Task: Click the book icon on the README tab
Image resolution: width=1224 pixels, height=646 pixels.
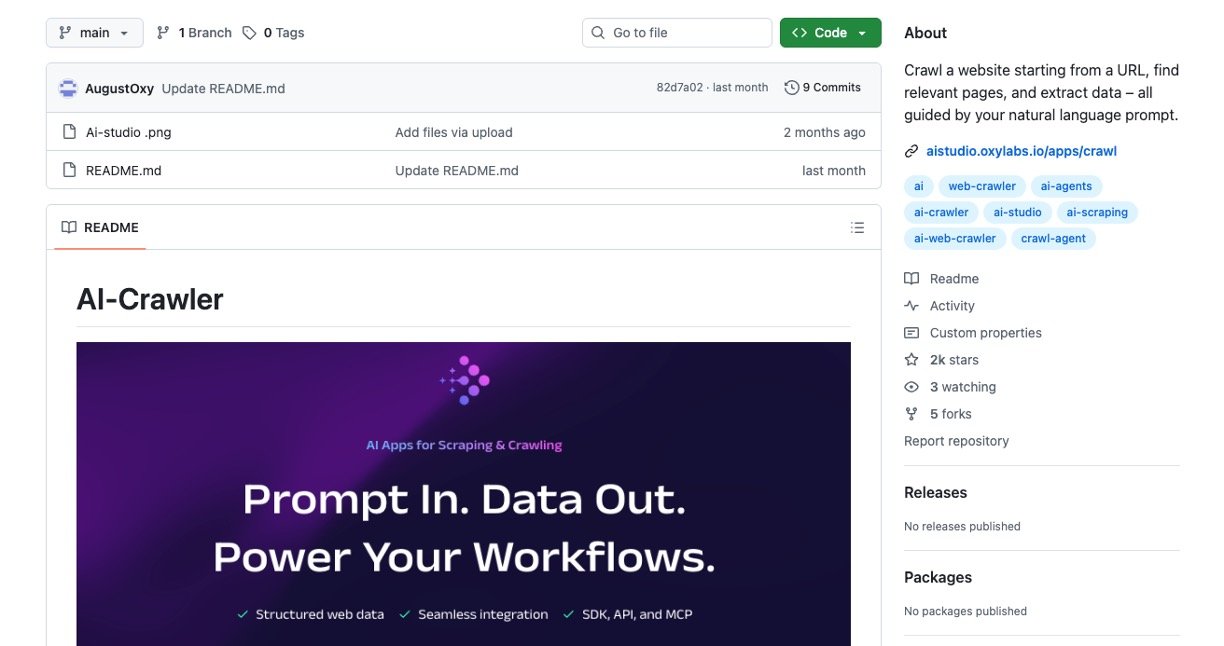Action: click(69, 227)
